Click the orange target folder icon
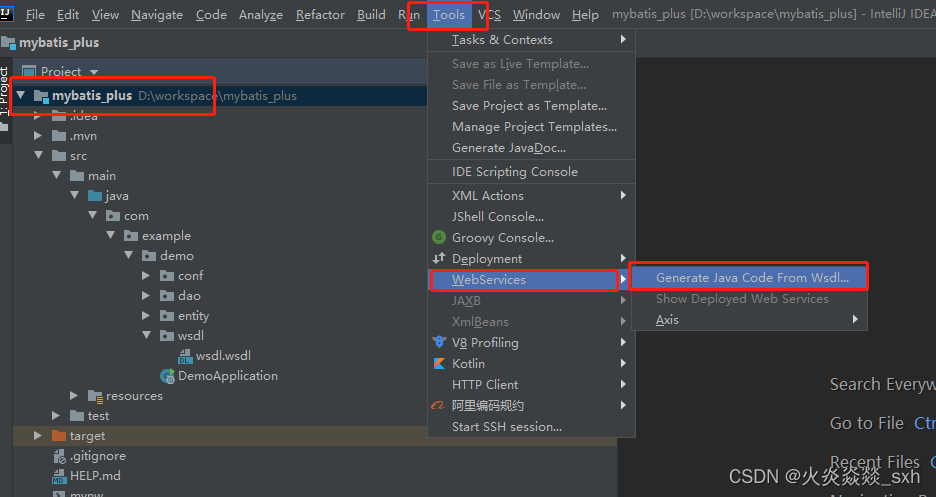The image size is (936, 497). (x=59, y=436)
